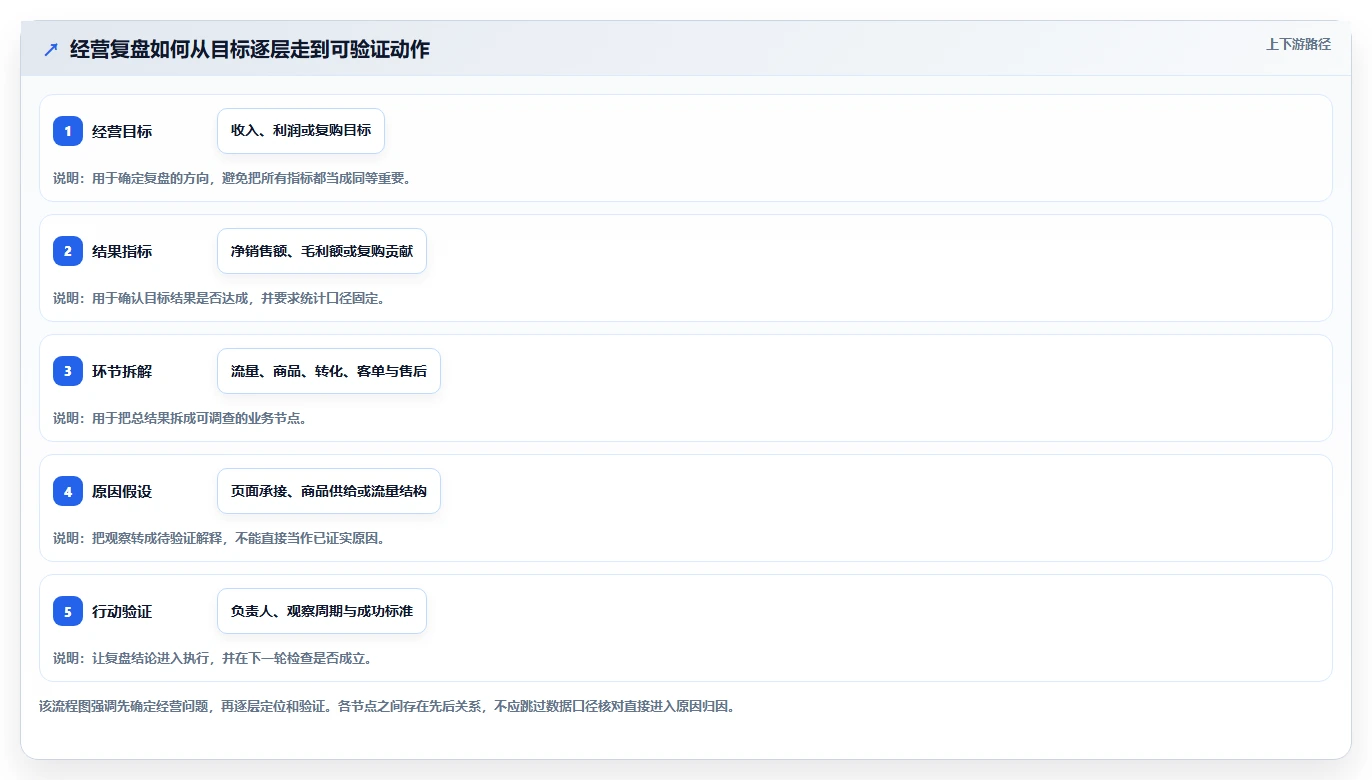
Task: Click the 结果指标 step label
Action: (x=122, y=251)
